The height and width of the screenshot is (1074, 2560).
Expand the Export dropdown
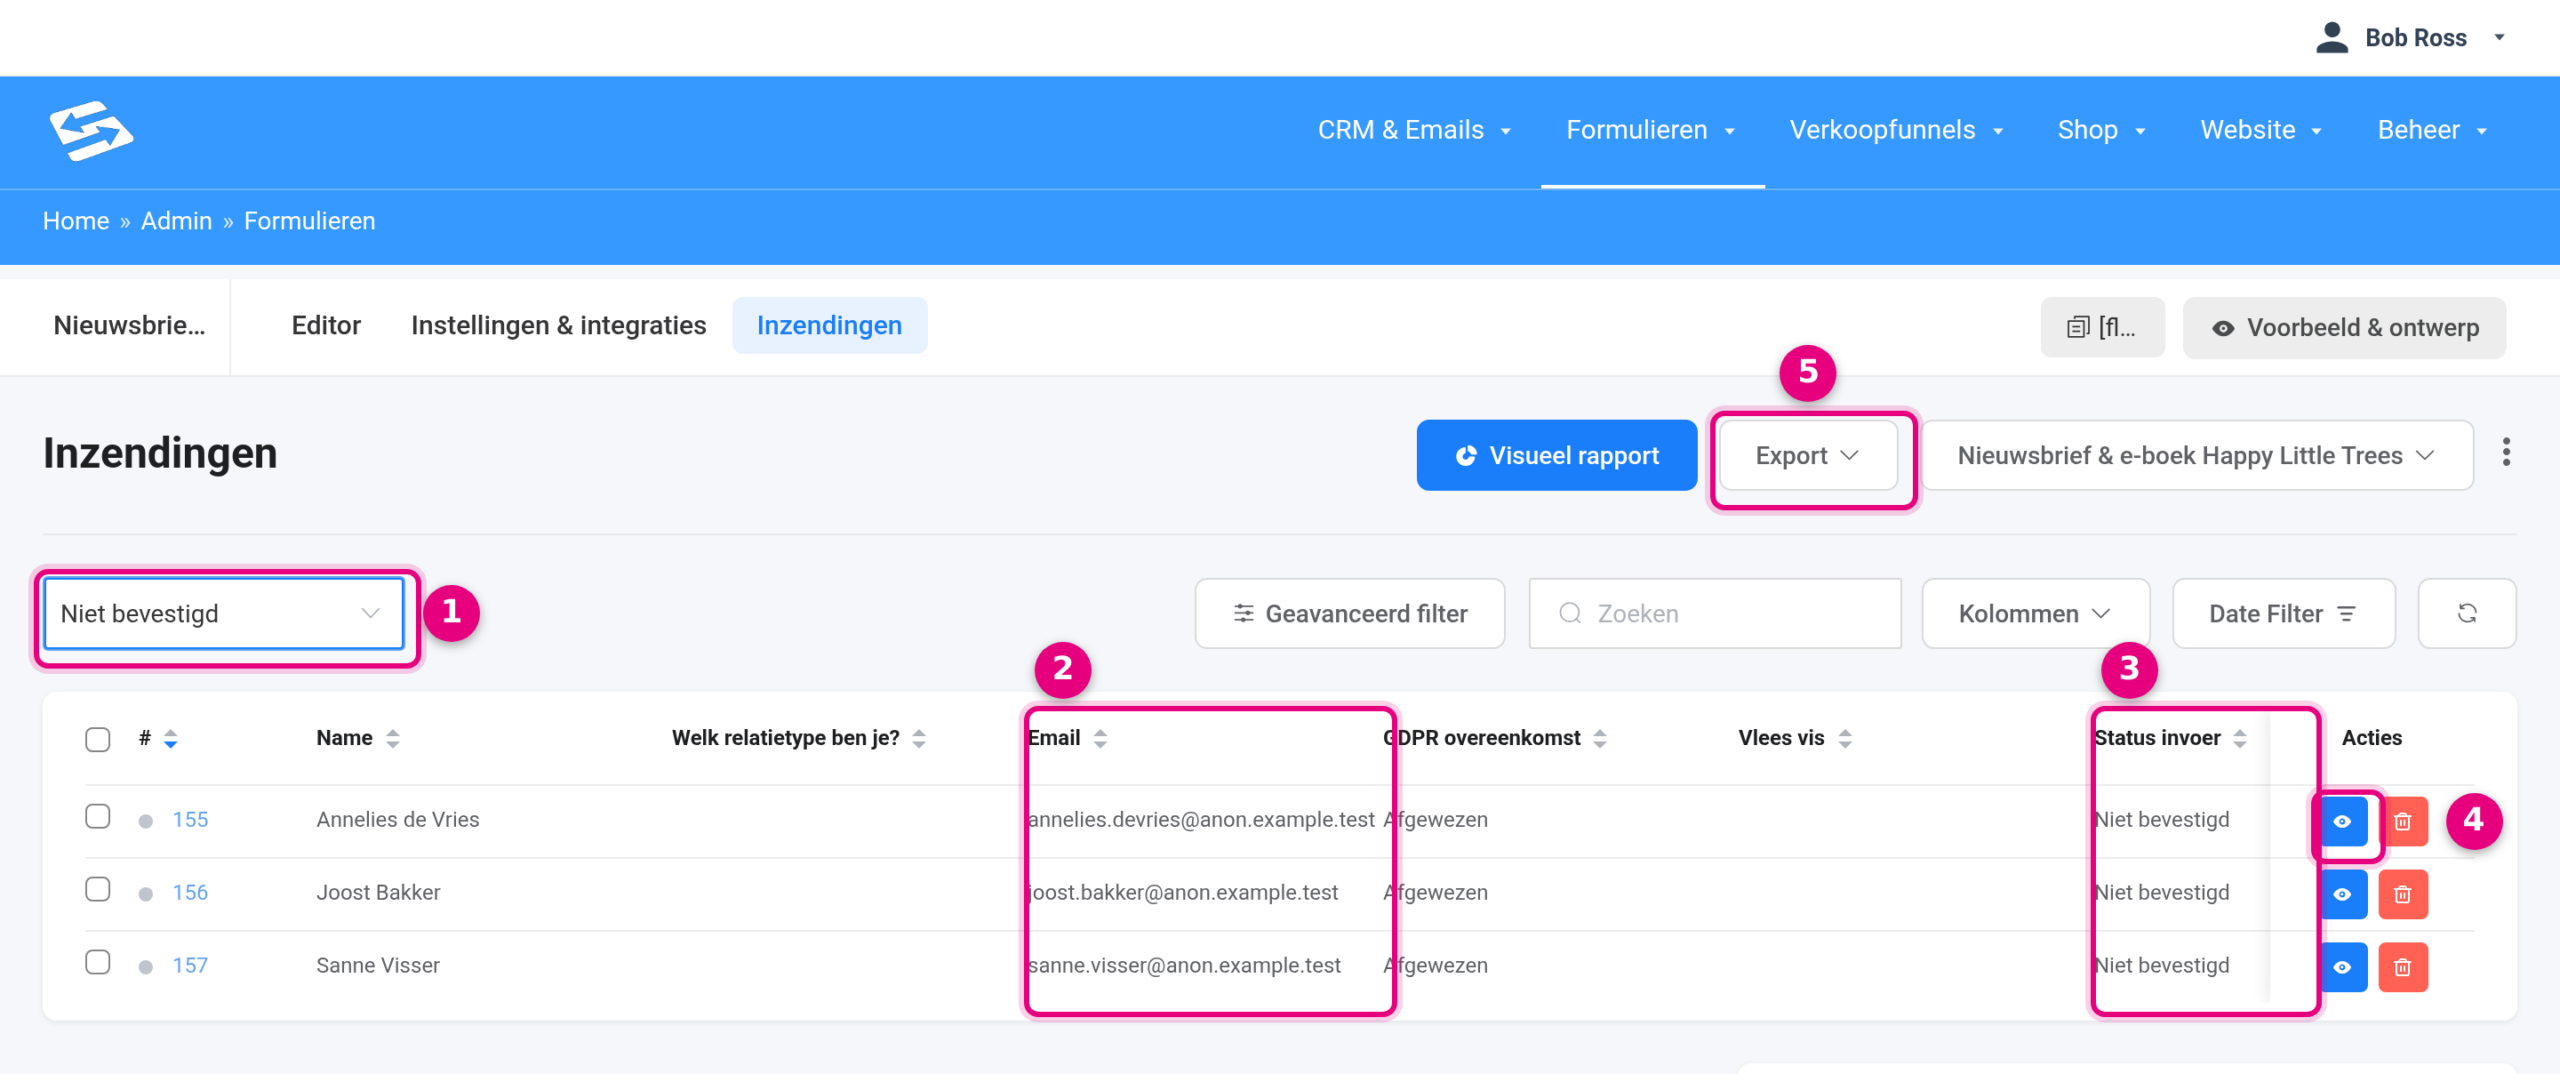1808,455
